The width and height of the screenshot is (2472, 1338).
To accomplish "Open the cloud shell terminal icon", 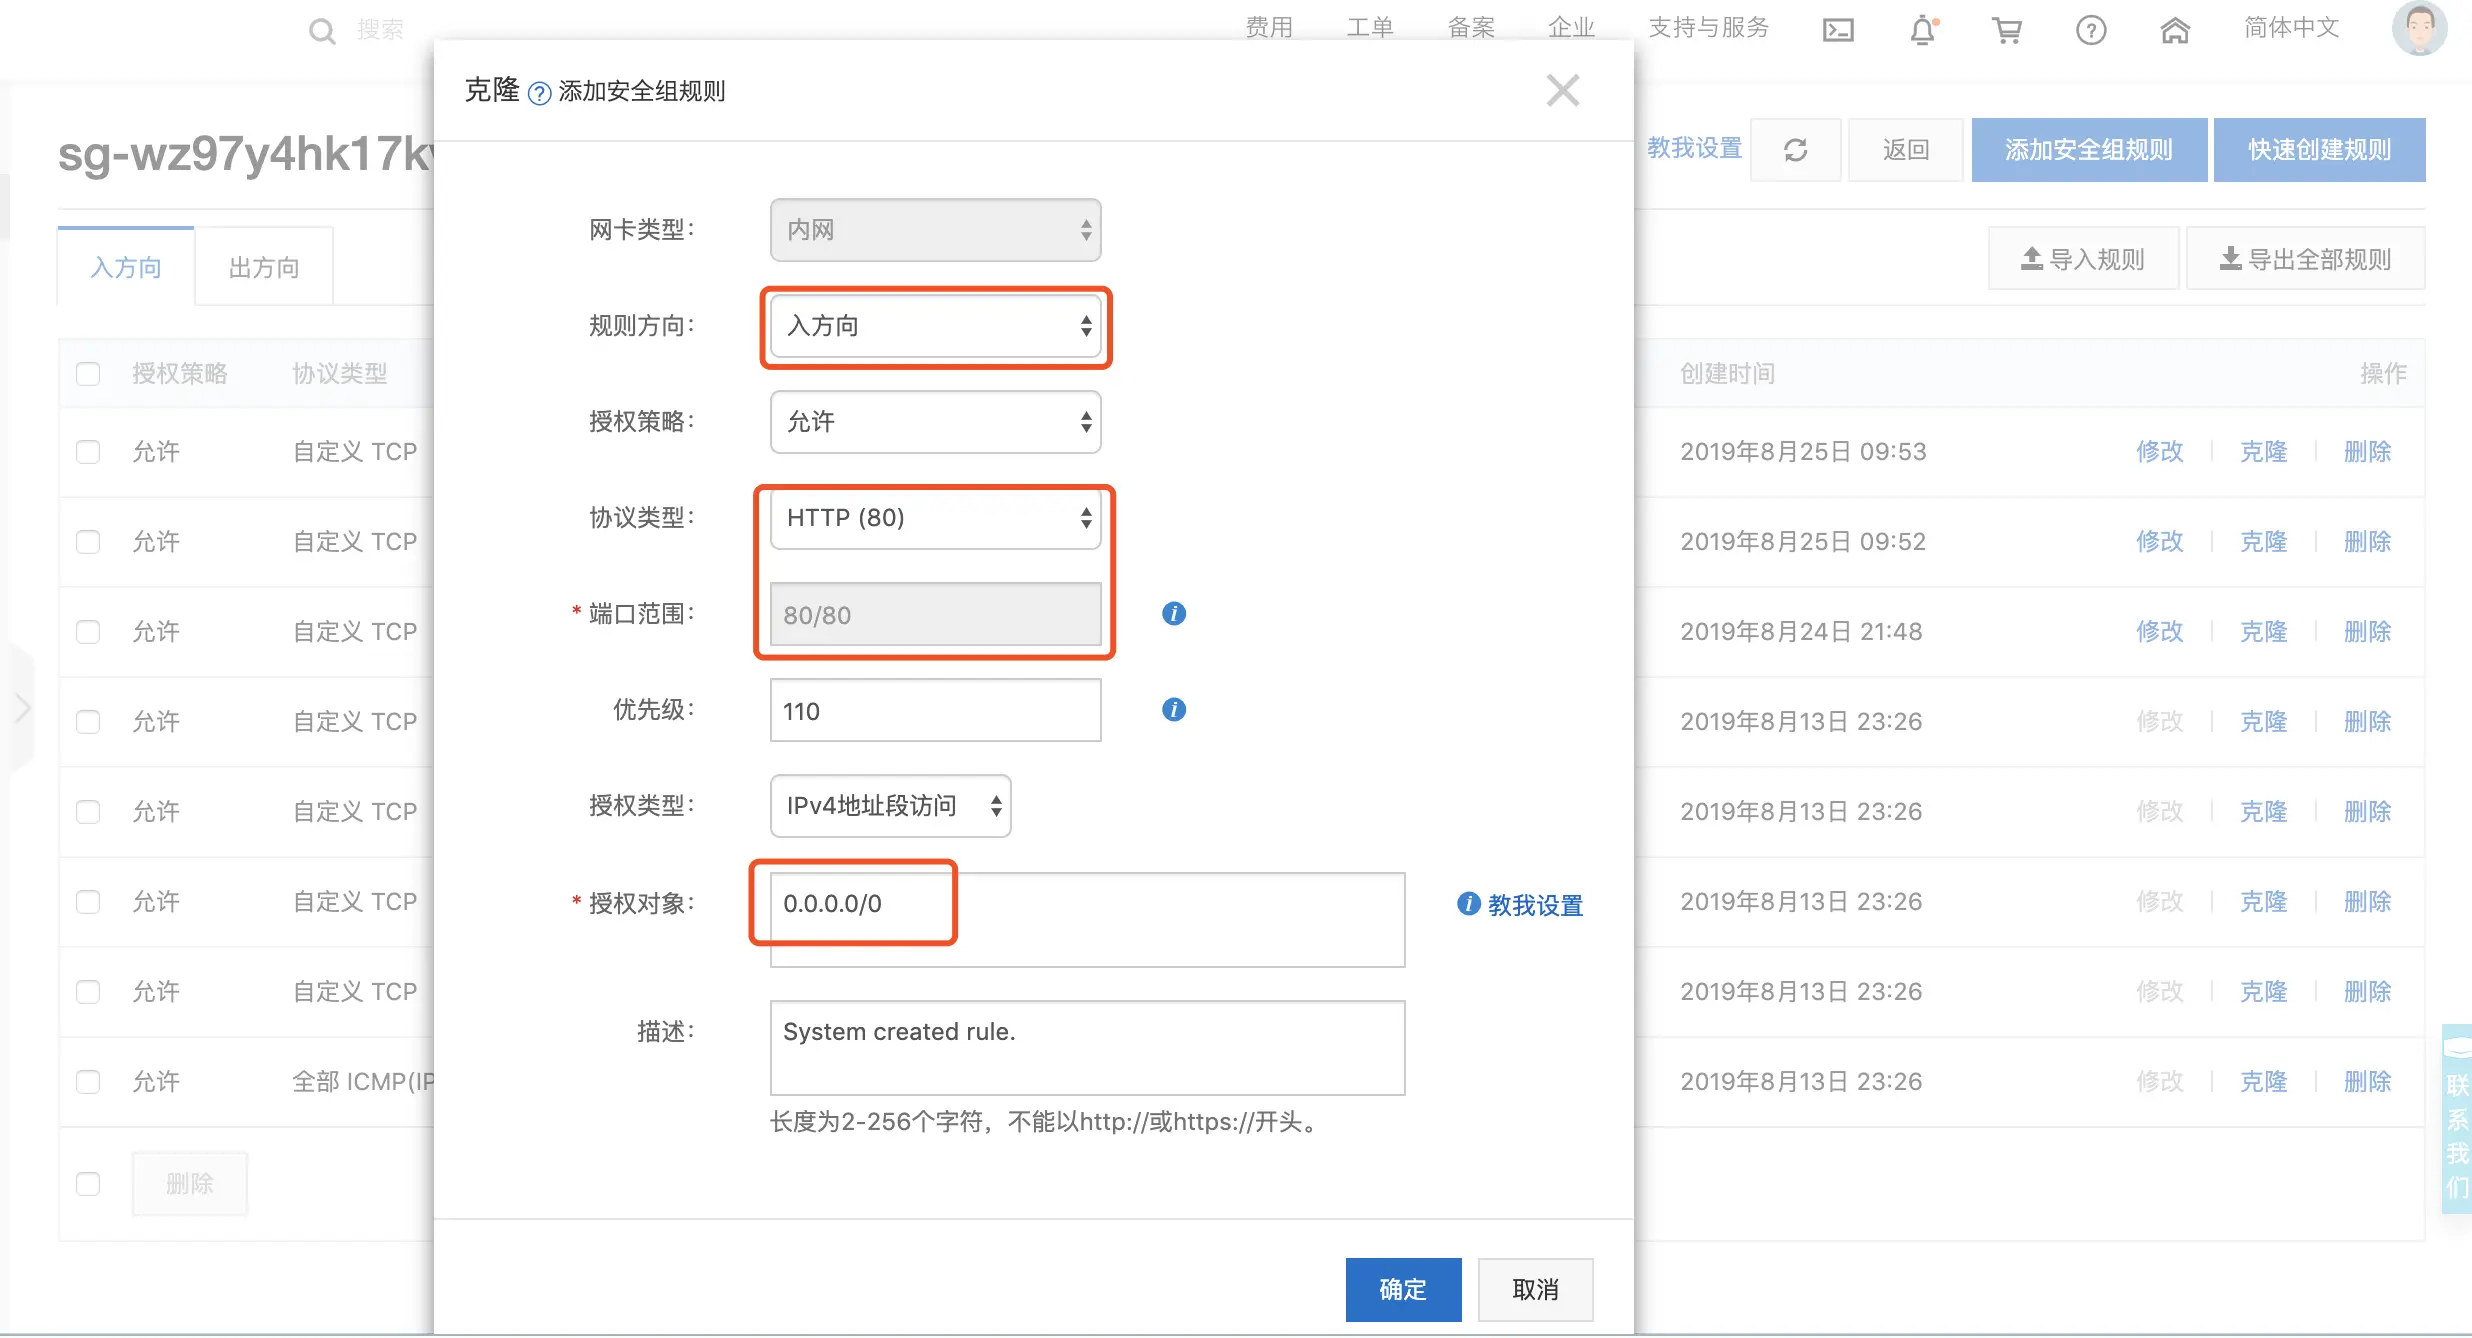I will [x=1838, y=30].
